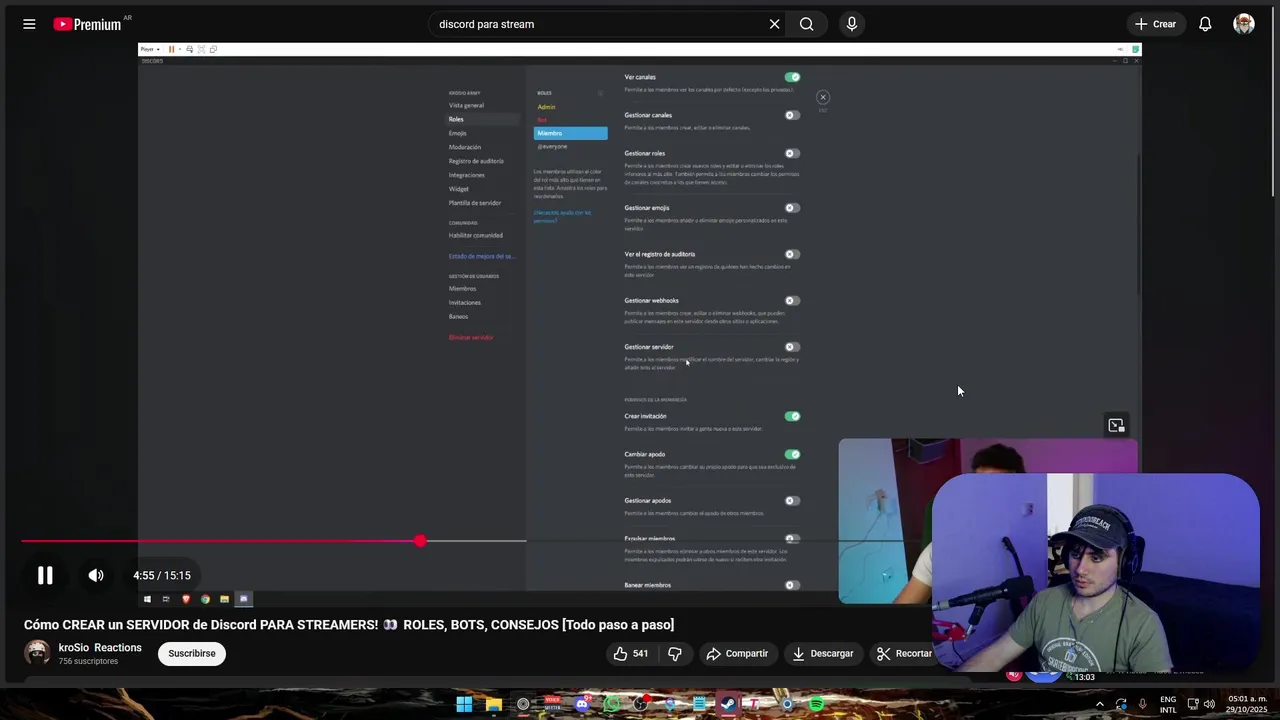
Task: Select 'Vista general' in Discord sidebar
Action: click(x=466, y=105)
